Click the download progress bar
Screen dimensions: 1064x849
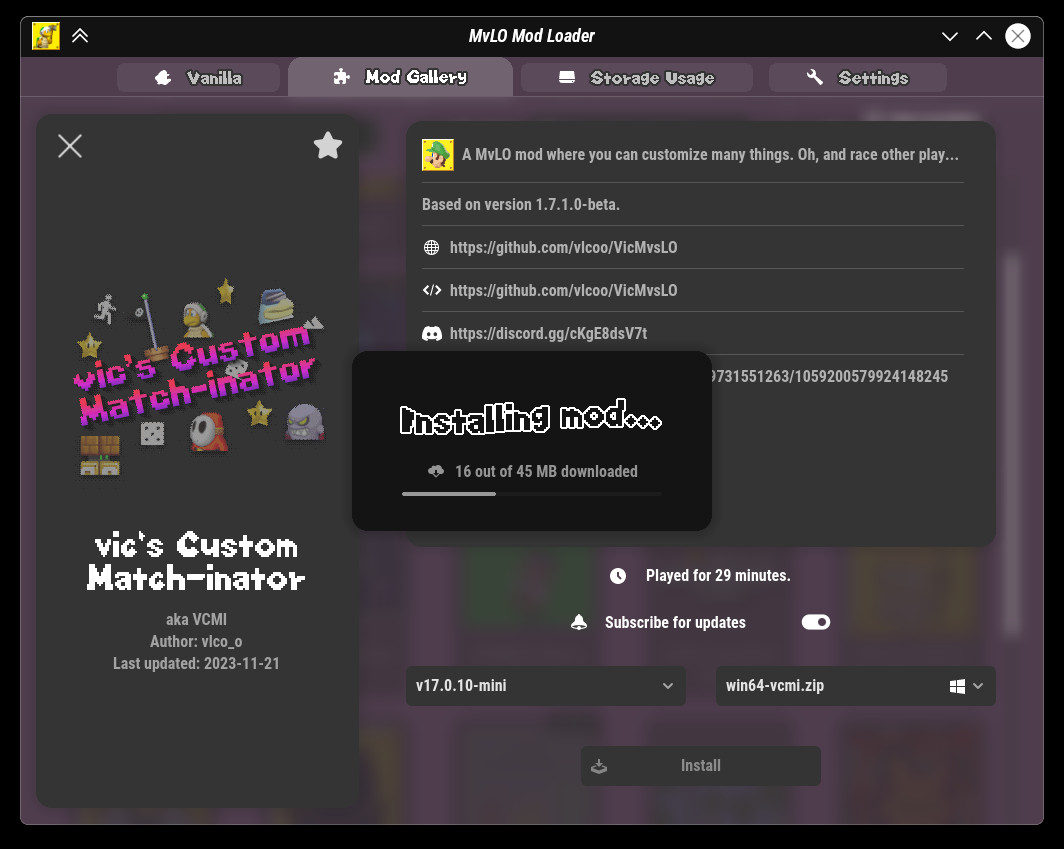(x=531, y=493)
